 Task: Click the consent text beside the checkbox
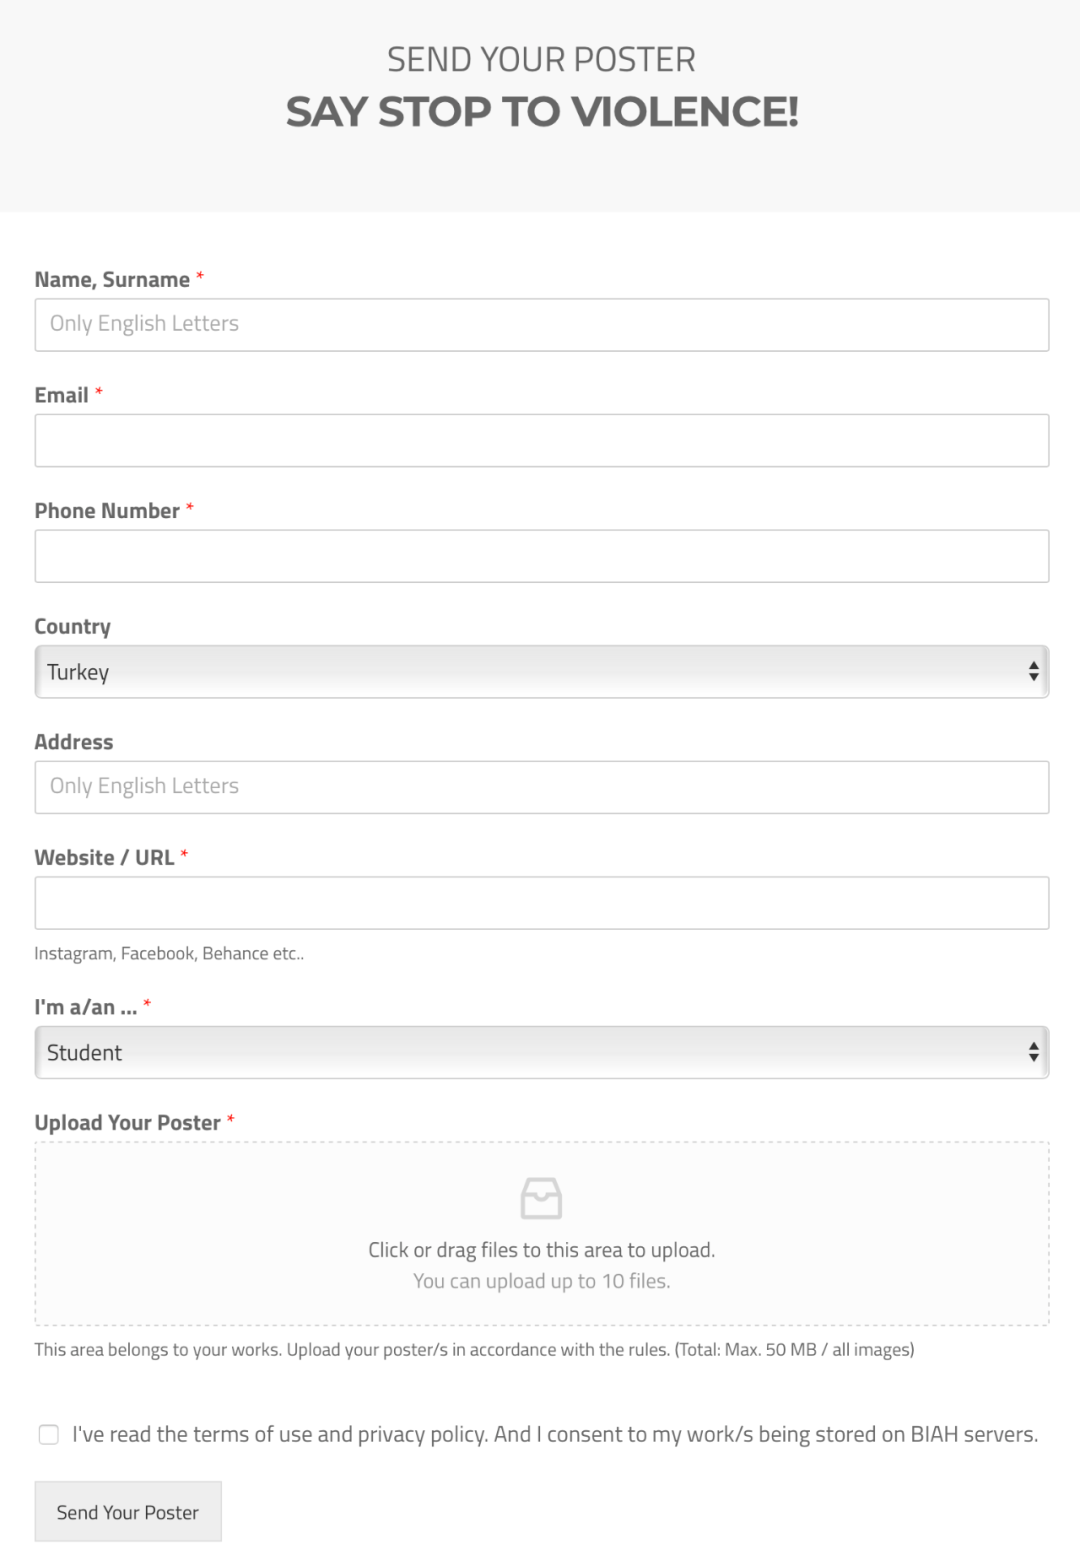(x=554, y=1435)
